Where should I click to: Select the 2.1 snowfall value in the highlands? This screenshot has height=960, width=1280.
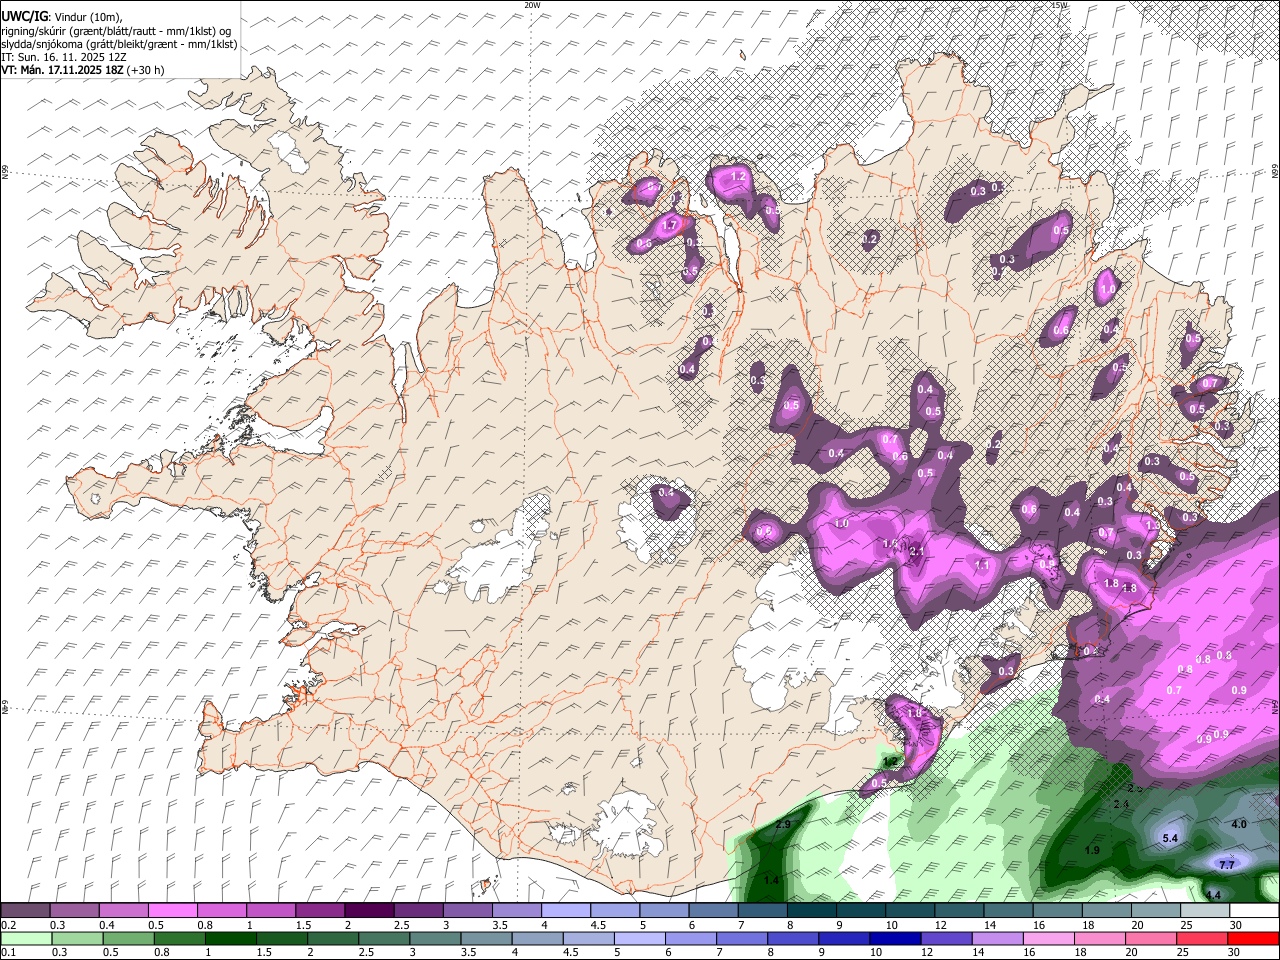coord(916,551)
